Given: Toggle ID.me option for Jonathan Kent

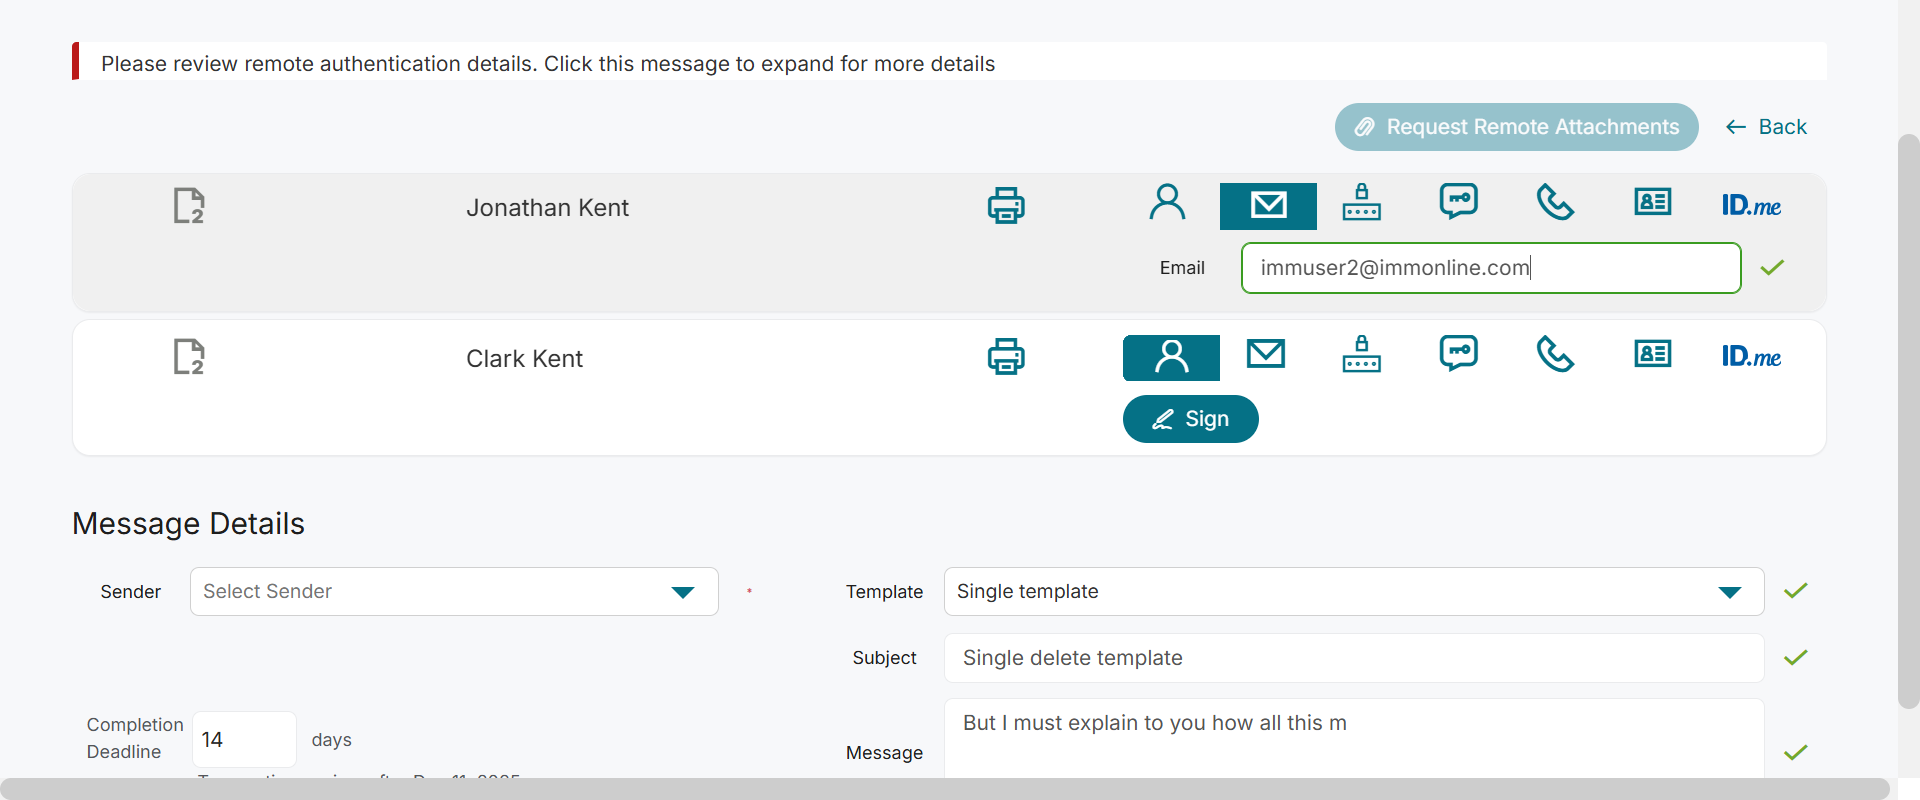Looking at the screenshot, I should tap(1751, 206).
